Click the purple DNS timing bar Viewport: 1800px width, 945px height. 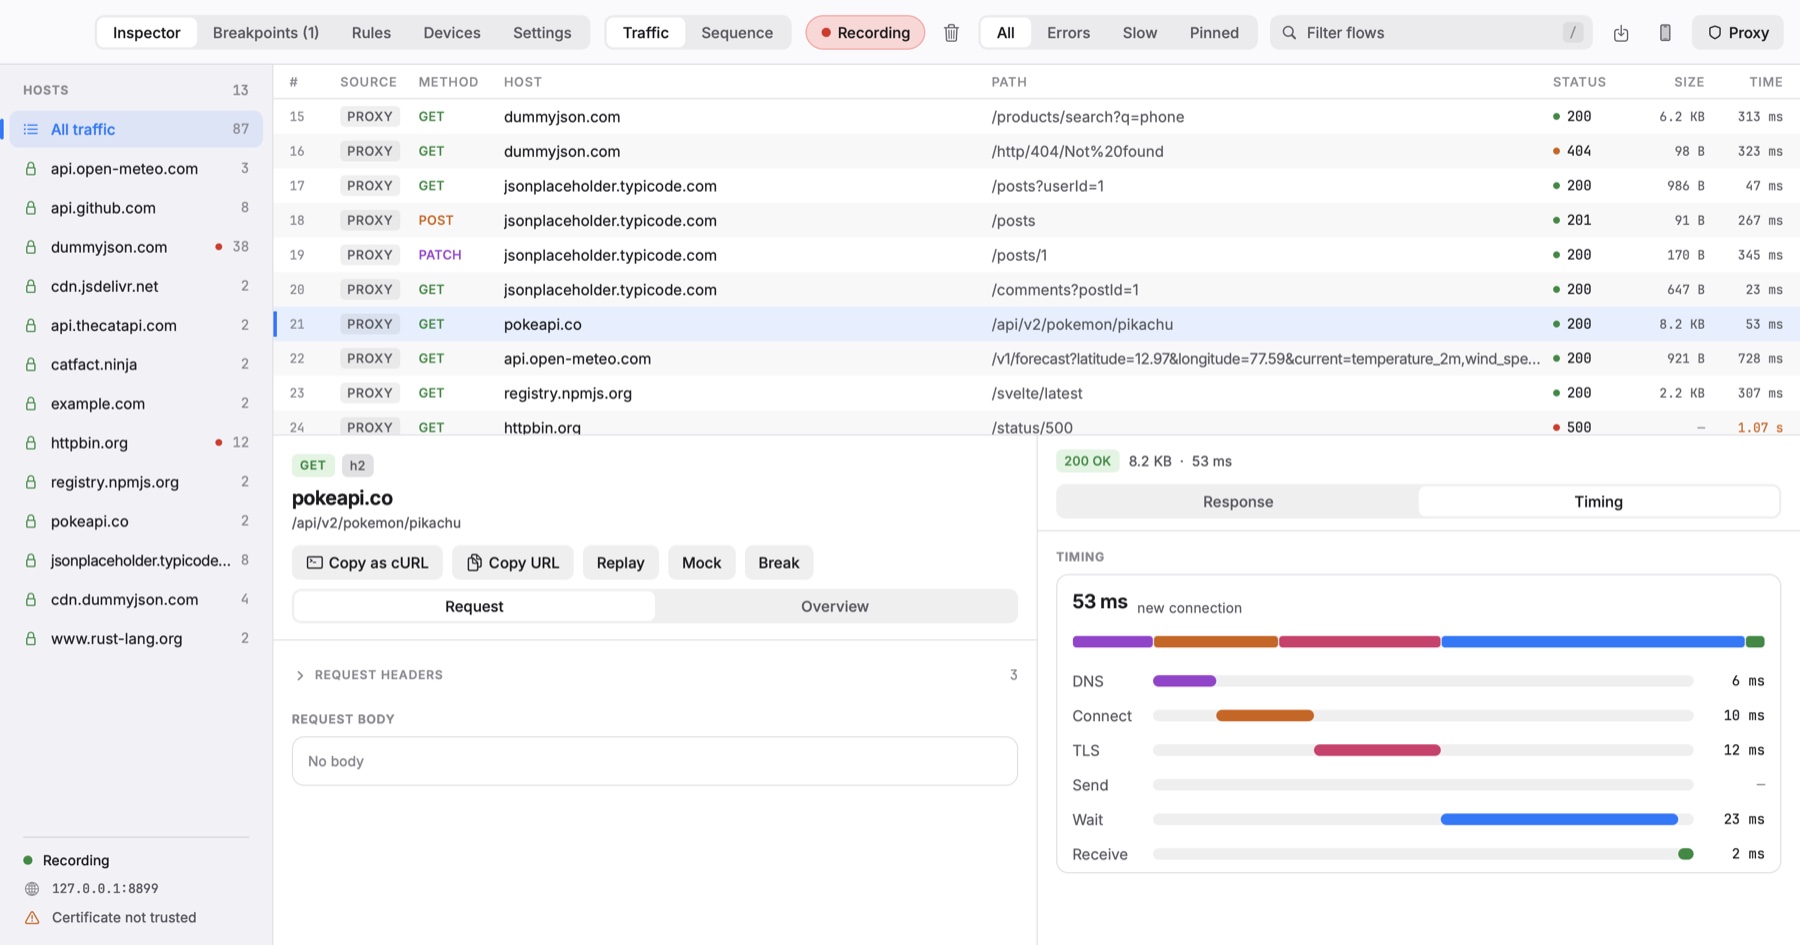[x=1184, y=681]
